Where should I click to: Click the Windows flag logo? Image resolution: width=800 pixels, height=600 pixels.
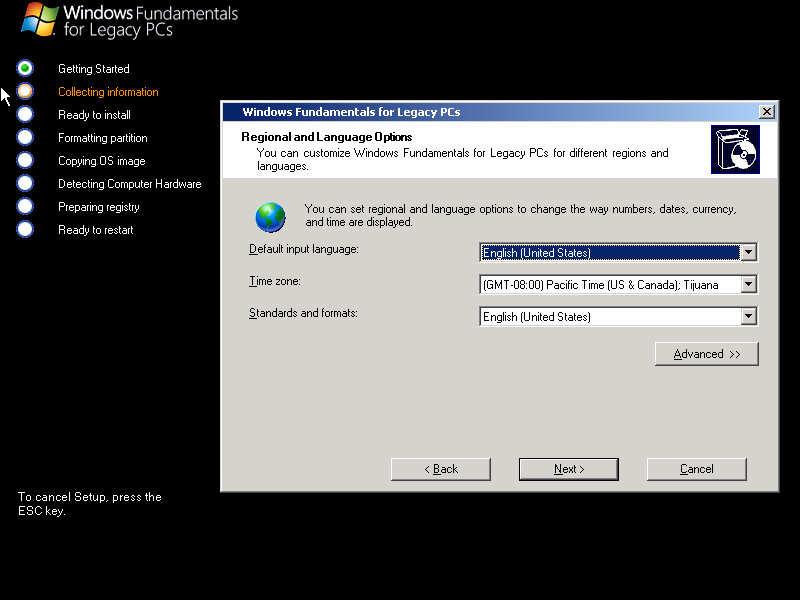point(39,19)
